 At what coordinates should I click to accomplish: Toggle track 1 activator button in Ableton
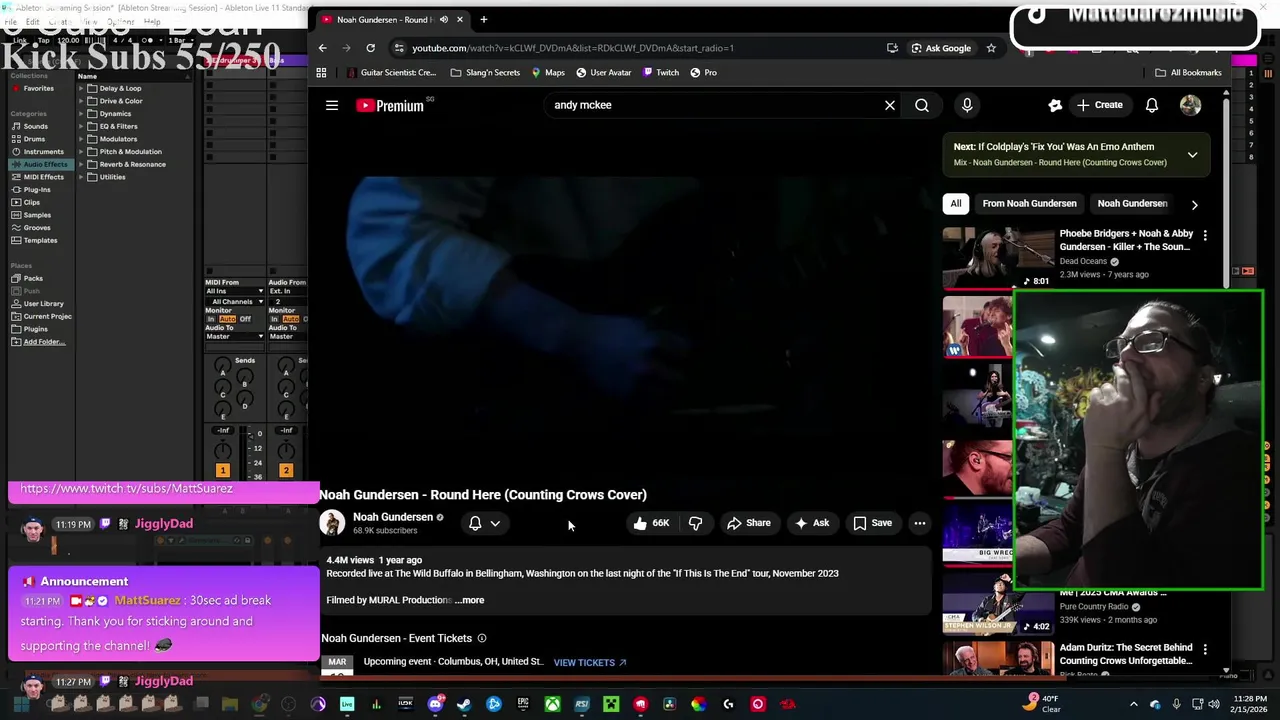tap(222, 470)
